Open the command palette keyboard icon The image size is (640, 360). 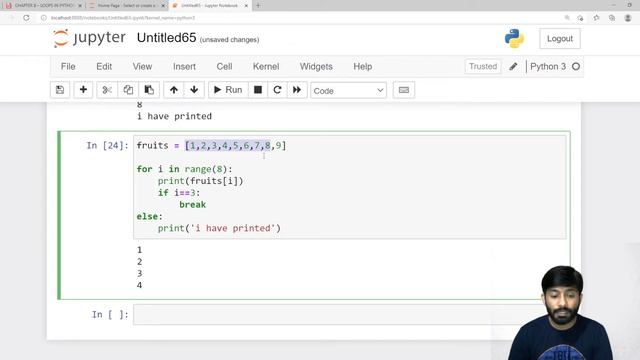[404, 90]
